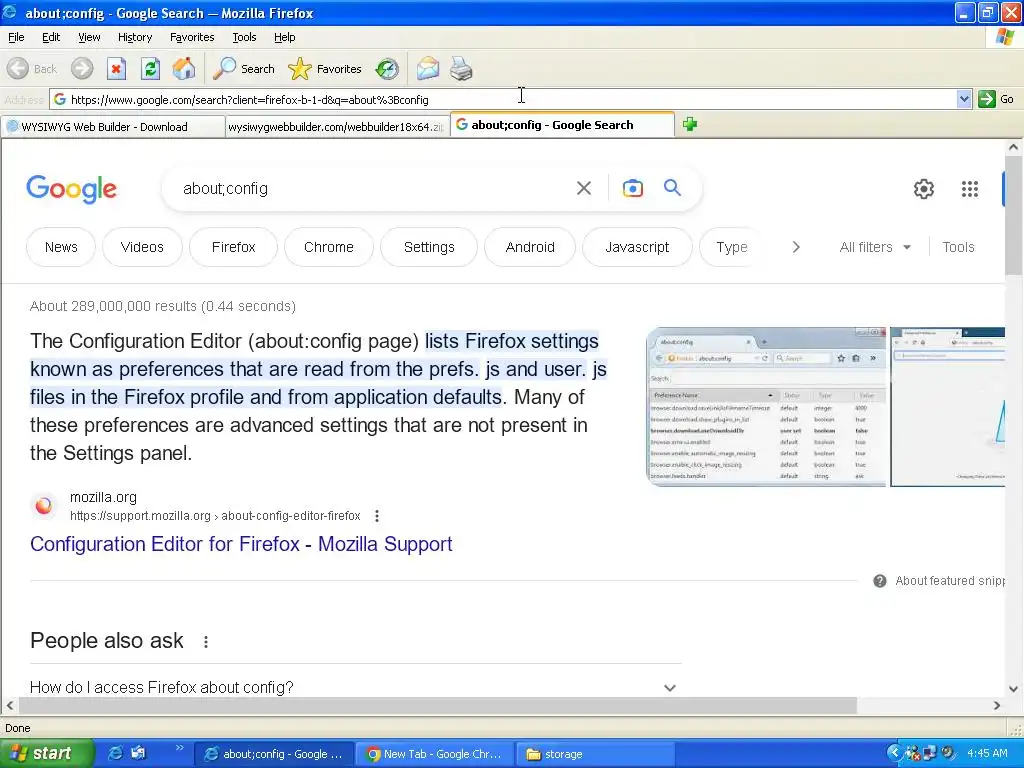The width and height of the screenshot is (1024, 768).
Task: Click the Google search query field
Action: [372, 189]
